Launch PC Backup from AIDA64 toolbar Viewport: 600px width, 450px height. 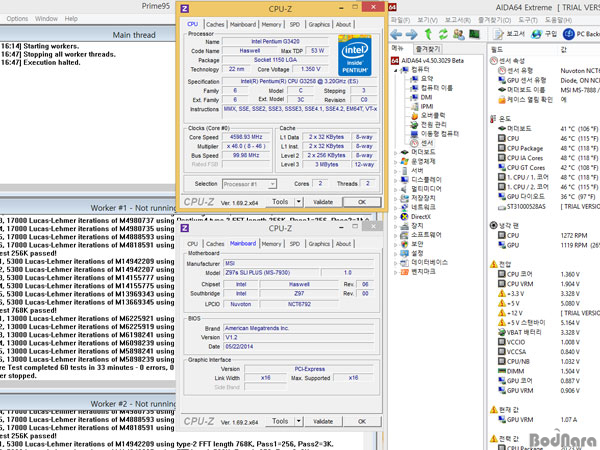[581, 34]
